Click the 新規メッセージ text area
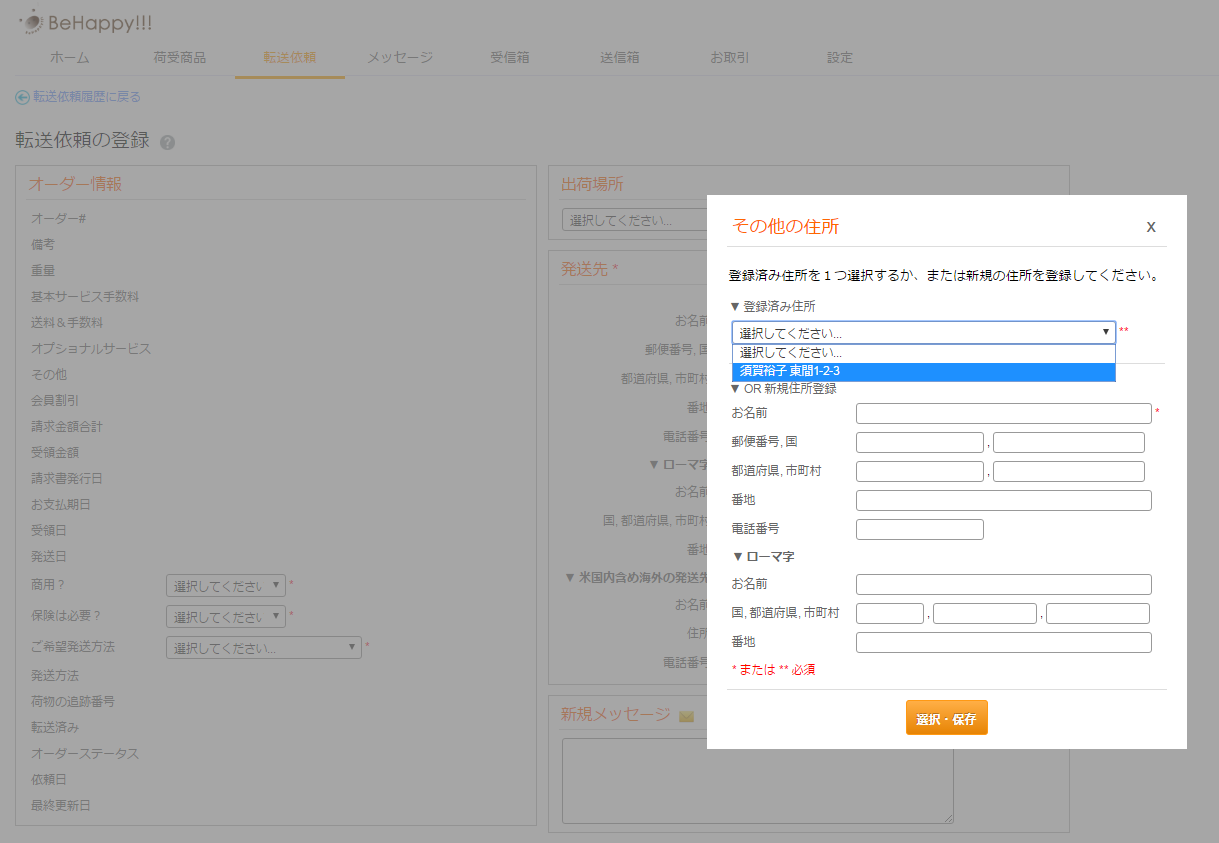Viewport: 1219px width, 843px height. pyautogui.click(x=756, y=780)
